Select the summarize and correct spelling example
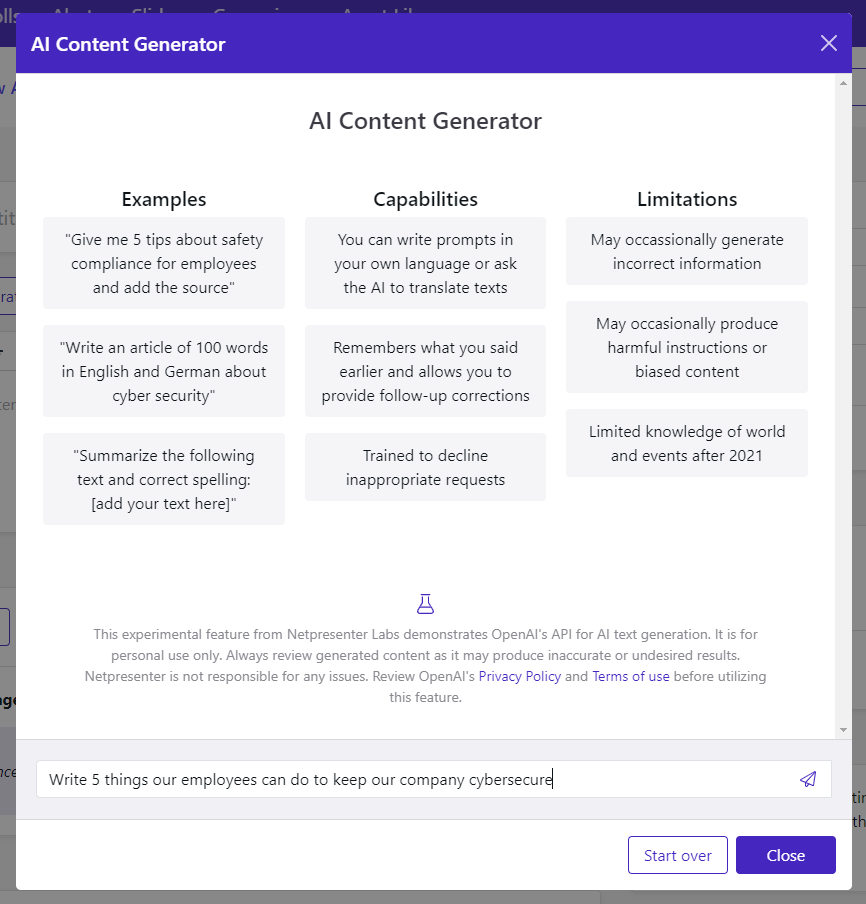The image size is (866, 904). coord(163,478)
